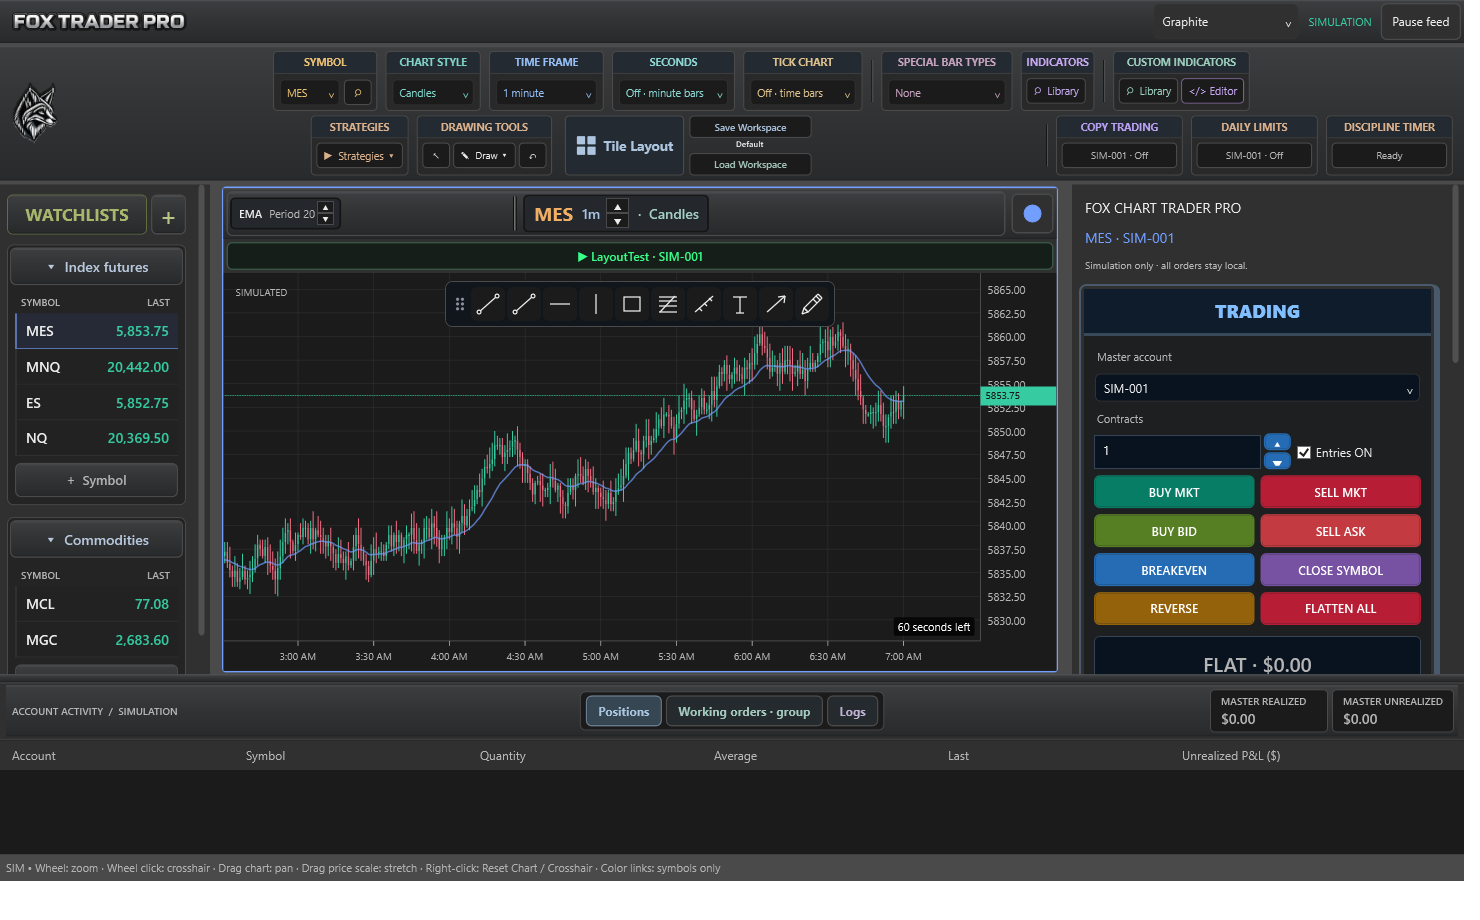Open the Strategies dropdown
The image size is (1480, 920).
coord(360,156)
